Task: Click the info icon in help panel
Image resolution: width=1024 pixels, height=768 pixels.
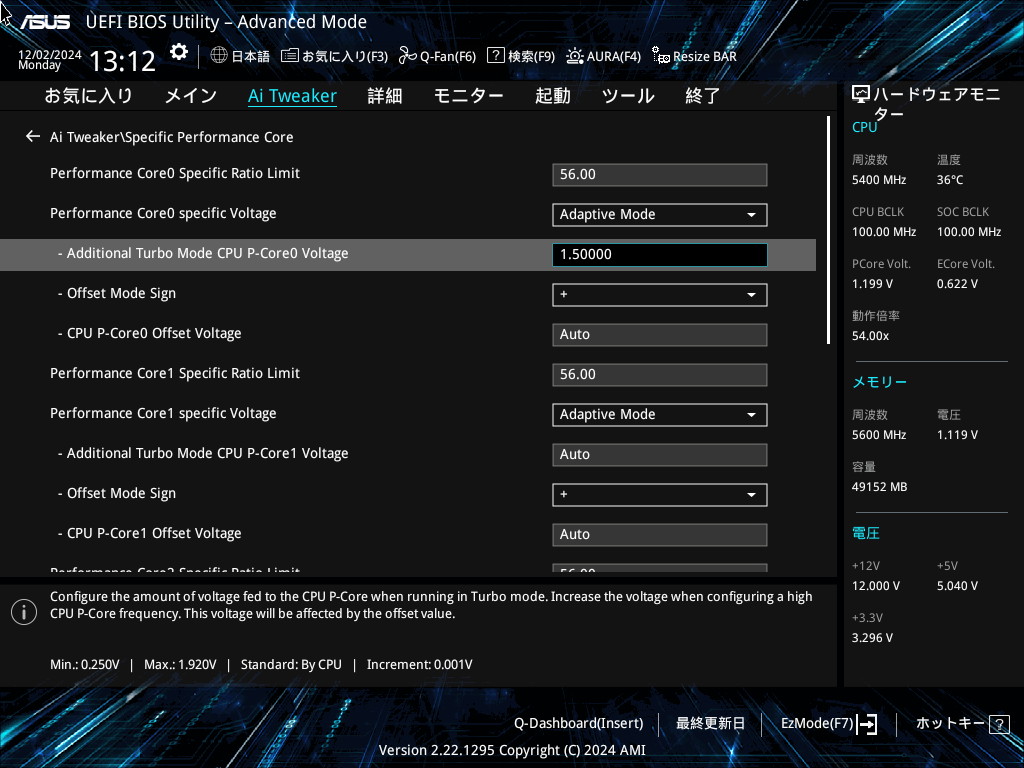Action: (24, 612)
